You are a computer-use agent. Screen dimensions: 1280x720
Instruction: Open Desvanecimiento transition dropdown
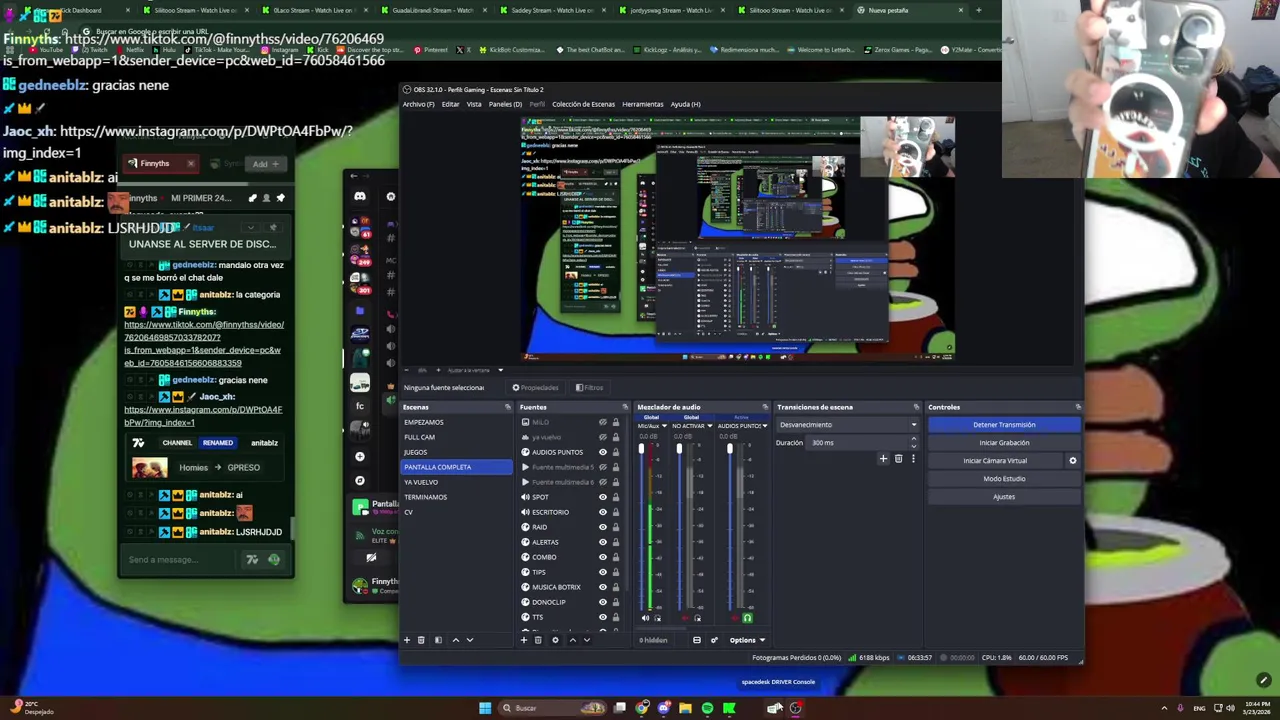[848, 425]
